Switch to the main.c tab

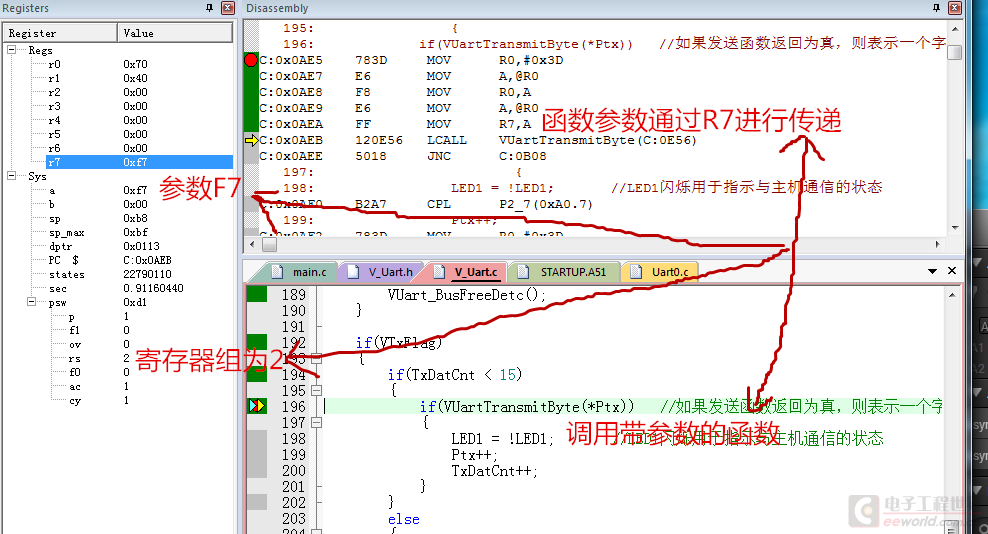tap(299, 272)
